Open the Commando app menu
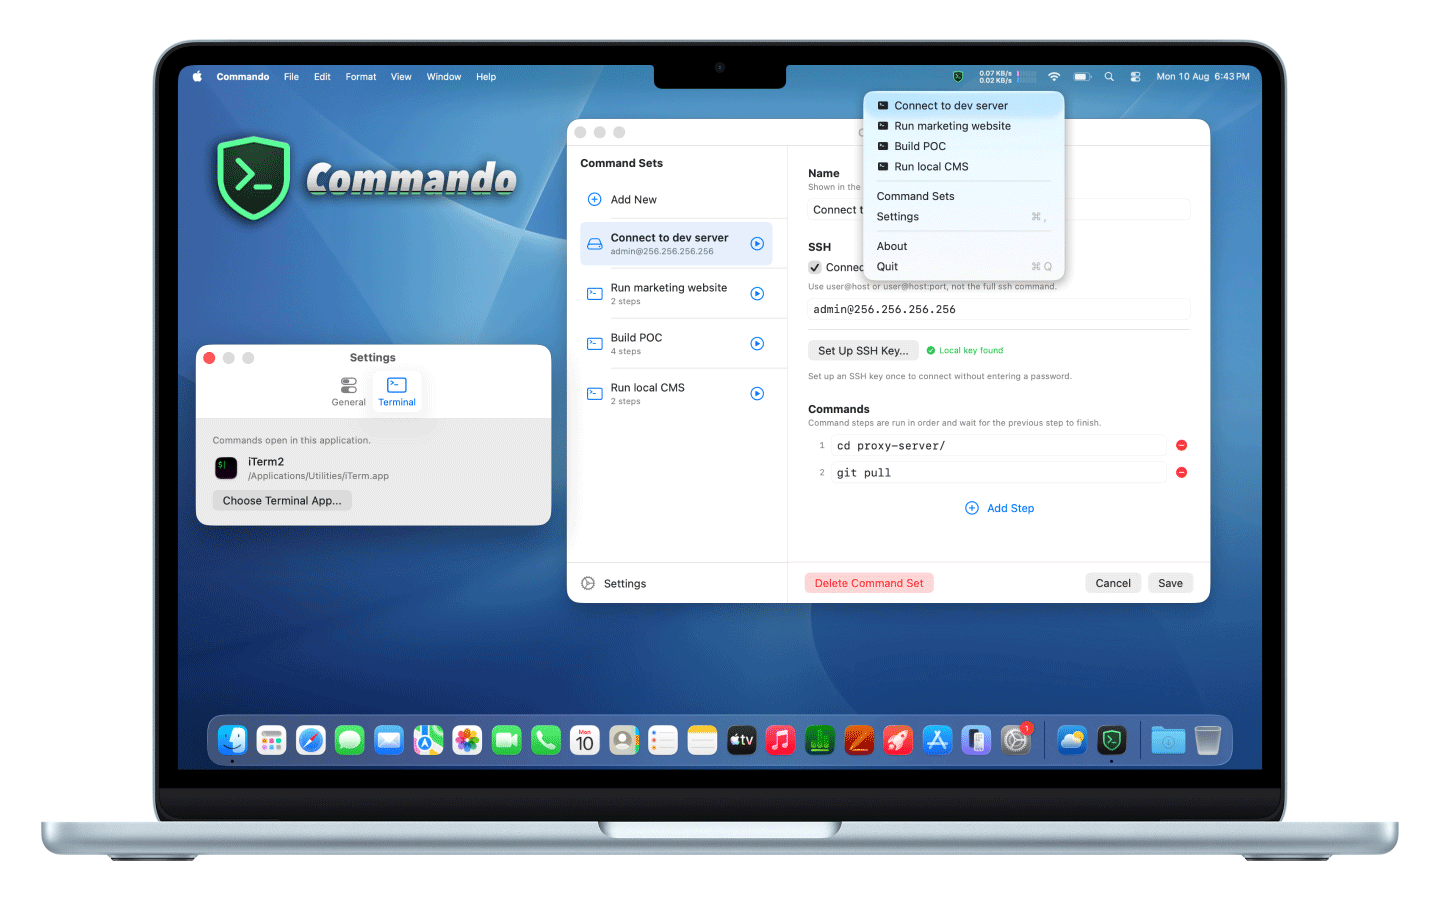 point(243,76)
